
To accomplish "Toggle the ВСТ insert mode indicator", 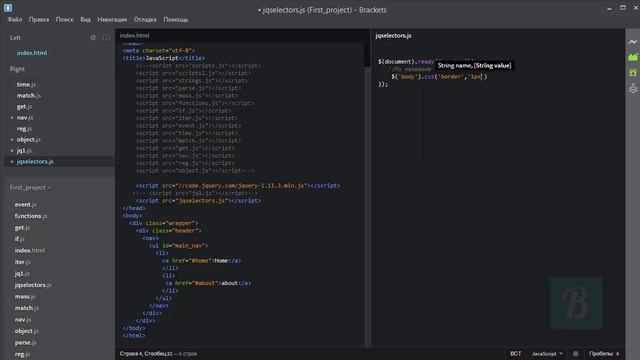I will coord(516,354).
